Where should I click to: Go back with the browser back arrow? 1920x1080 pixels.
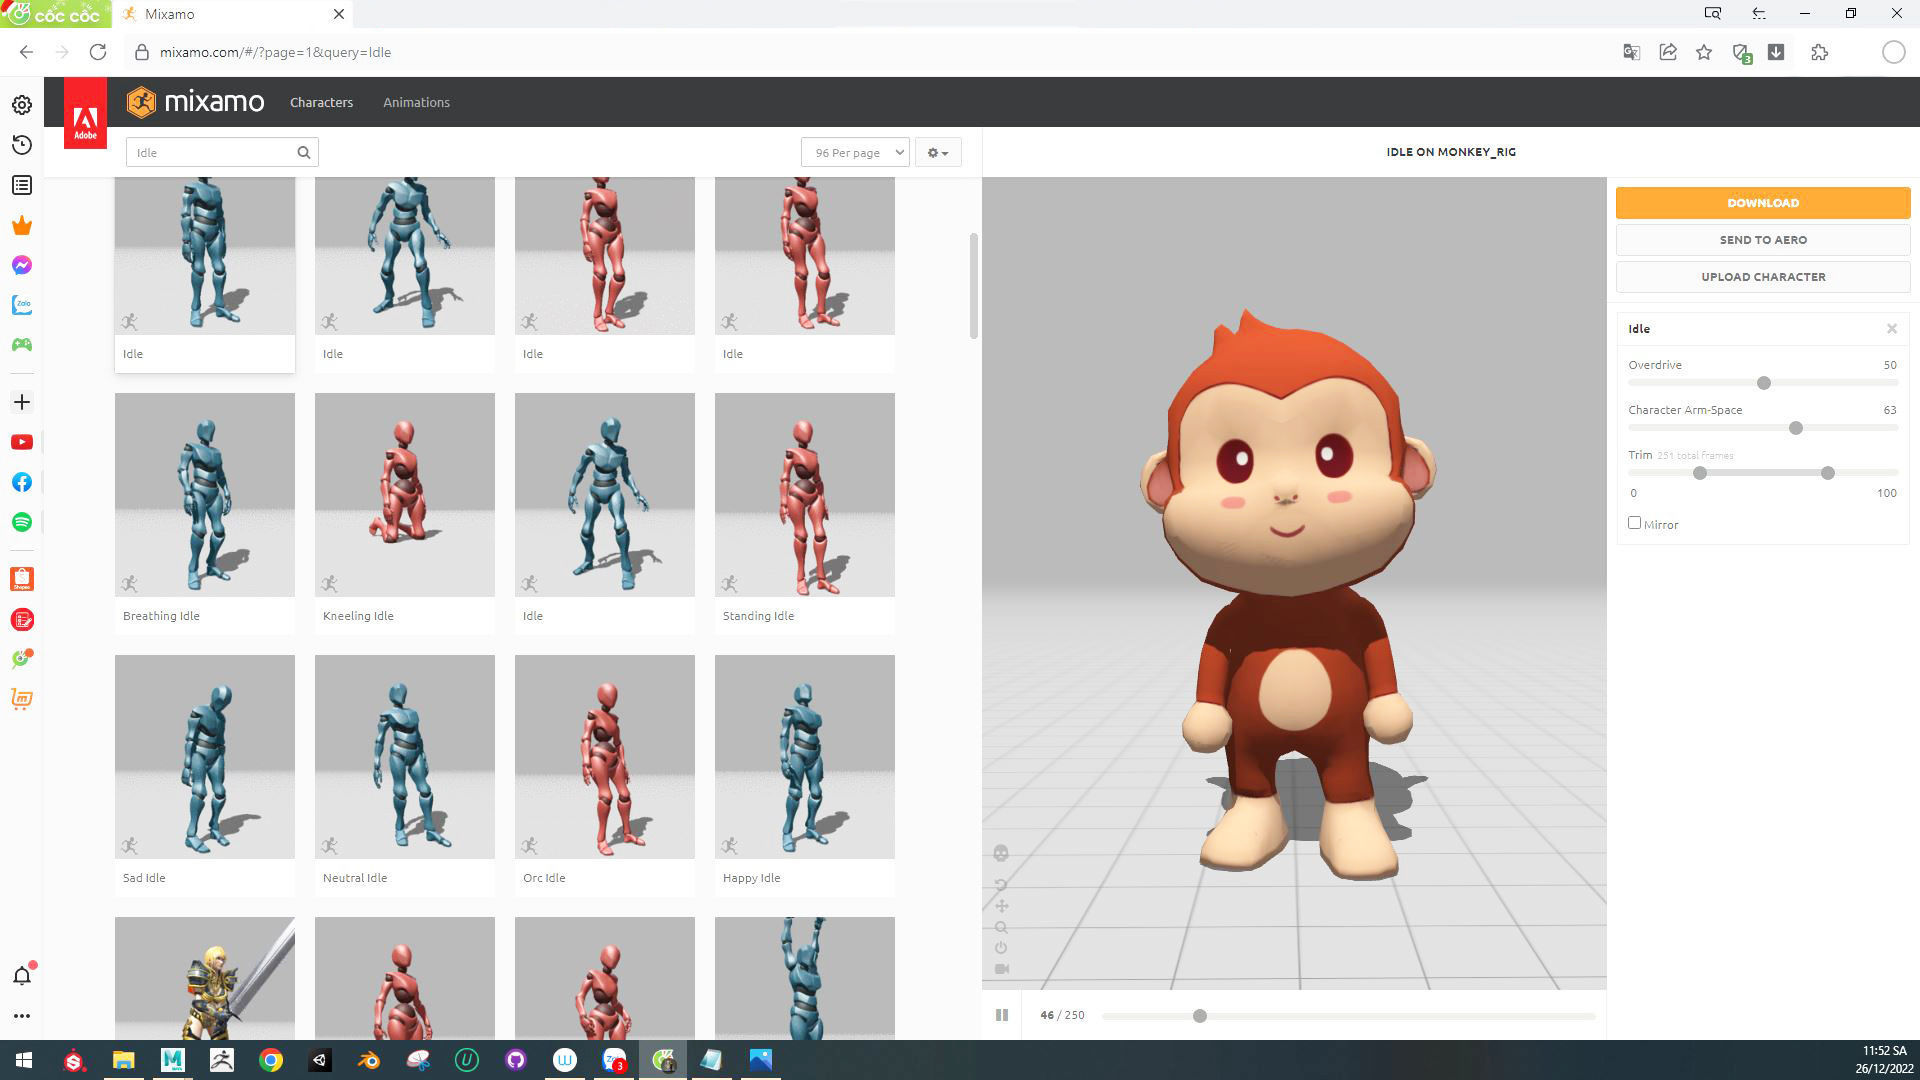click(x=26, y=52)
